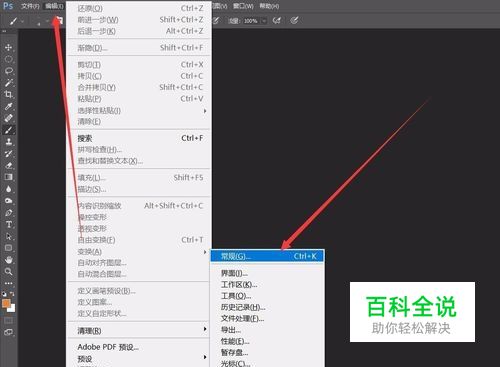Choose 性能(E)... in preferences submenu

(x=267, y=341)
